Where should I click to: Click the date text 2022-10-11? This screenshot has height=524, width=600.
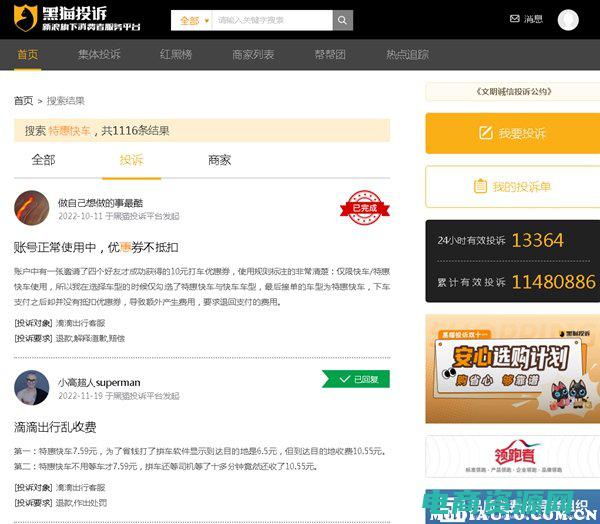coord(80,216)
